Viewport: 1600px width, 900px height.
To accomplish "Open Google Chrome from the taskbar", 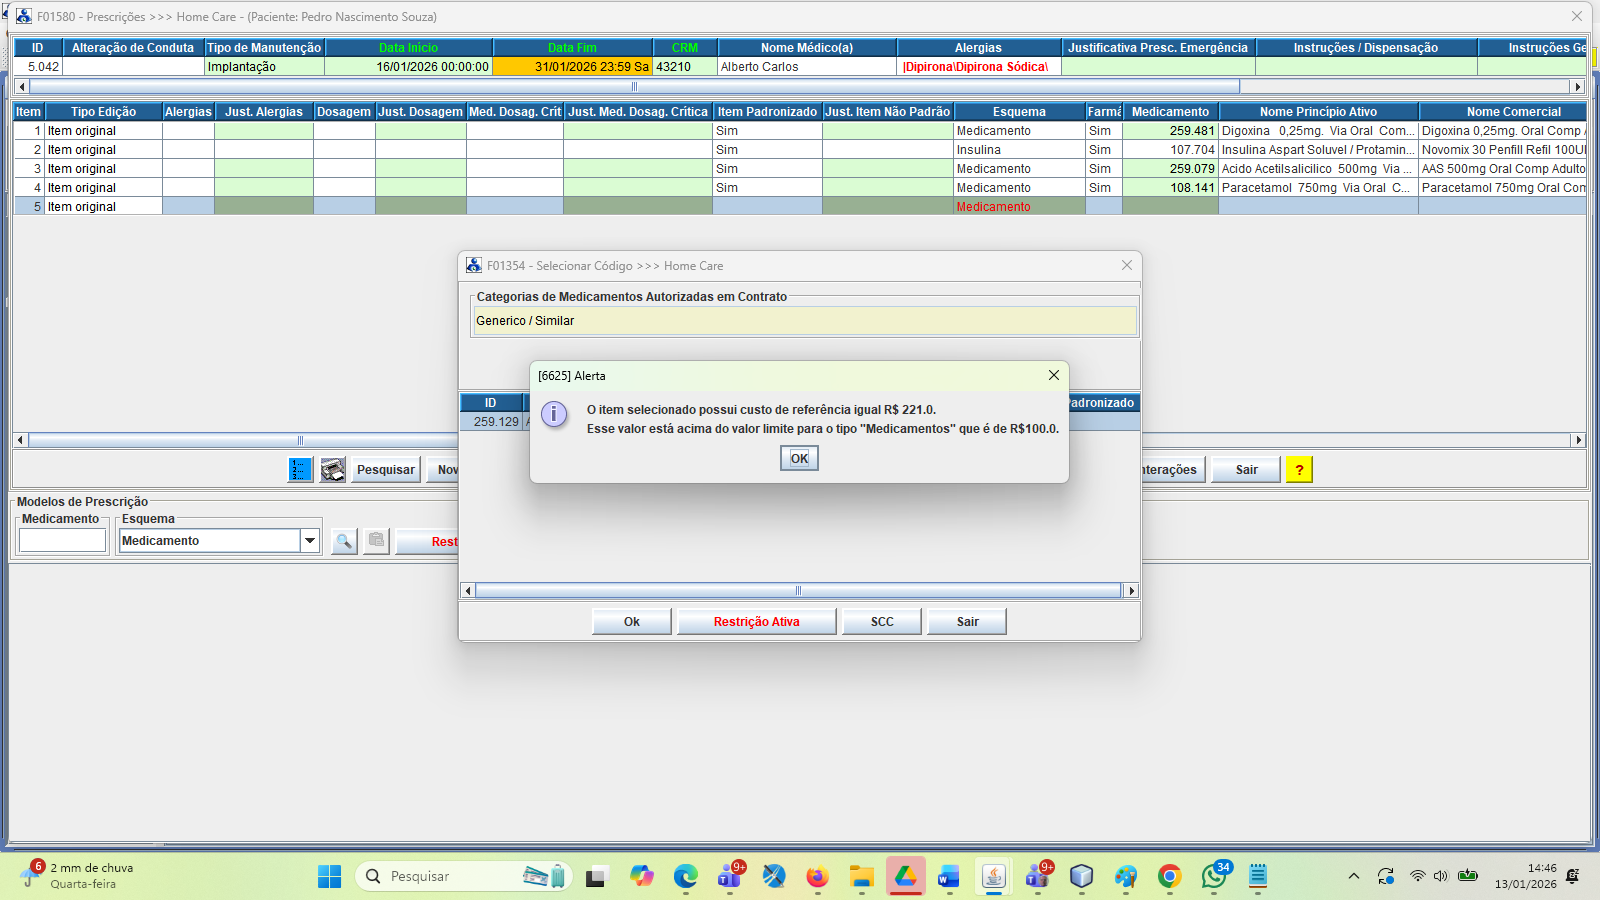I will 1169,877.
